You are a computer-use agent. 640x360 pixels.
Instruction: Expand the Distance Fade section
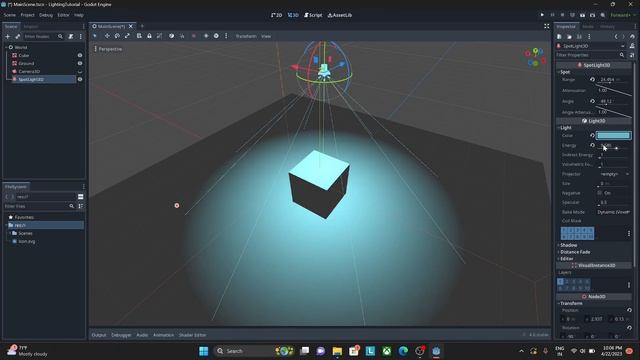pos(575,252)
